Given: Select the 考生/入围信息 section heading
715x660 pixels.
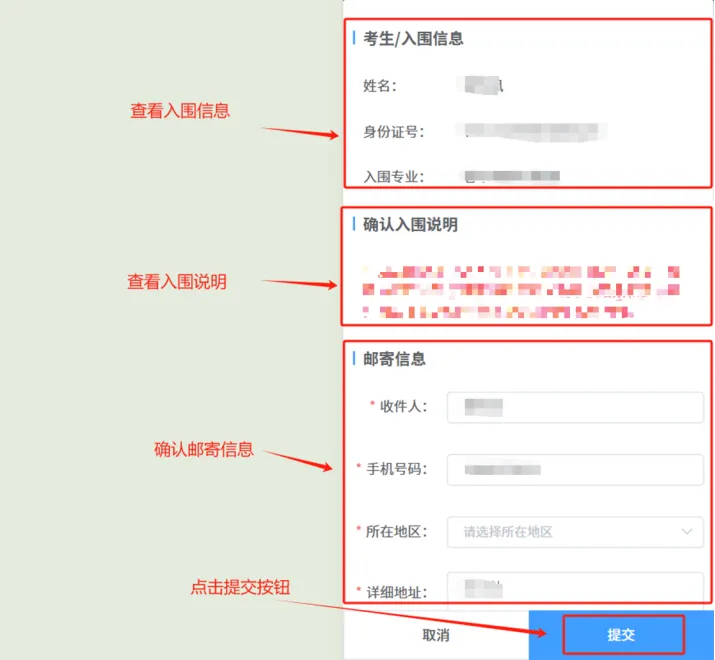Looking at the screenshot, I should (413, 39).
